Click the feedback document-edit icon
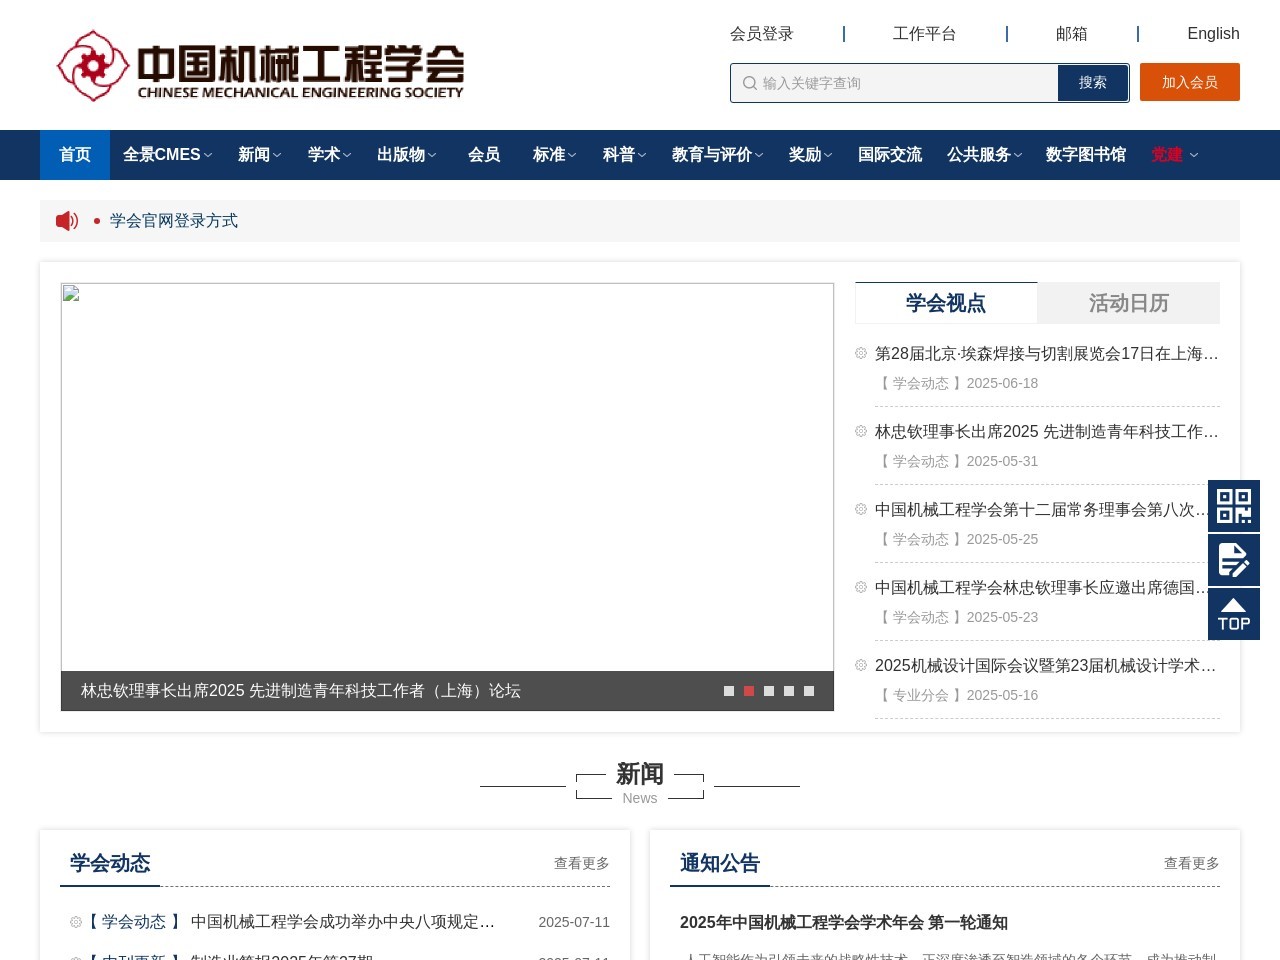This screenshot has height=960, width=1280. tap(1234, 560)
